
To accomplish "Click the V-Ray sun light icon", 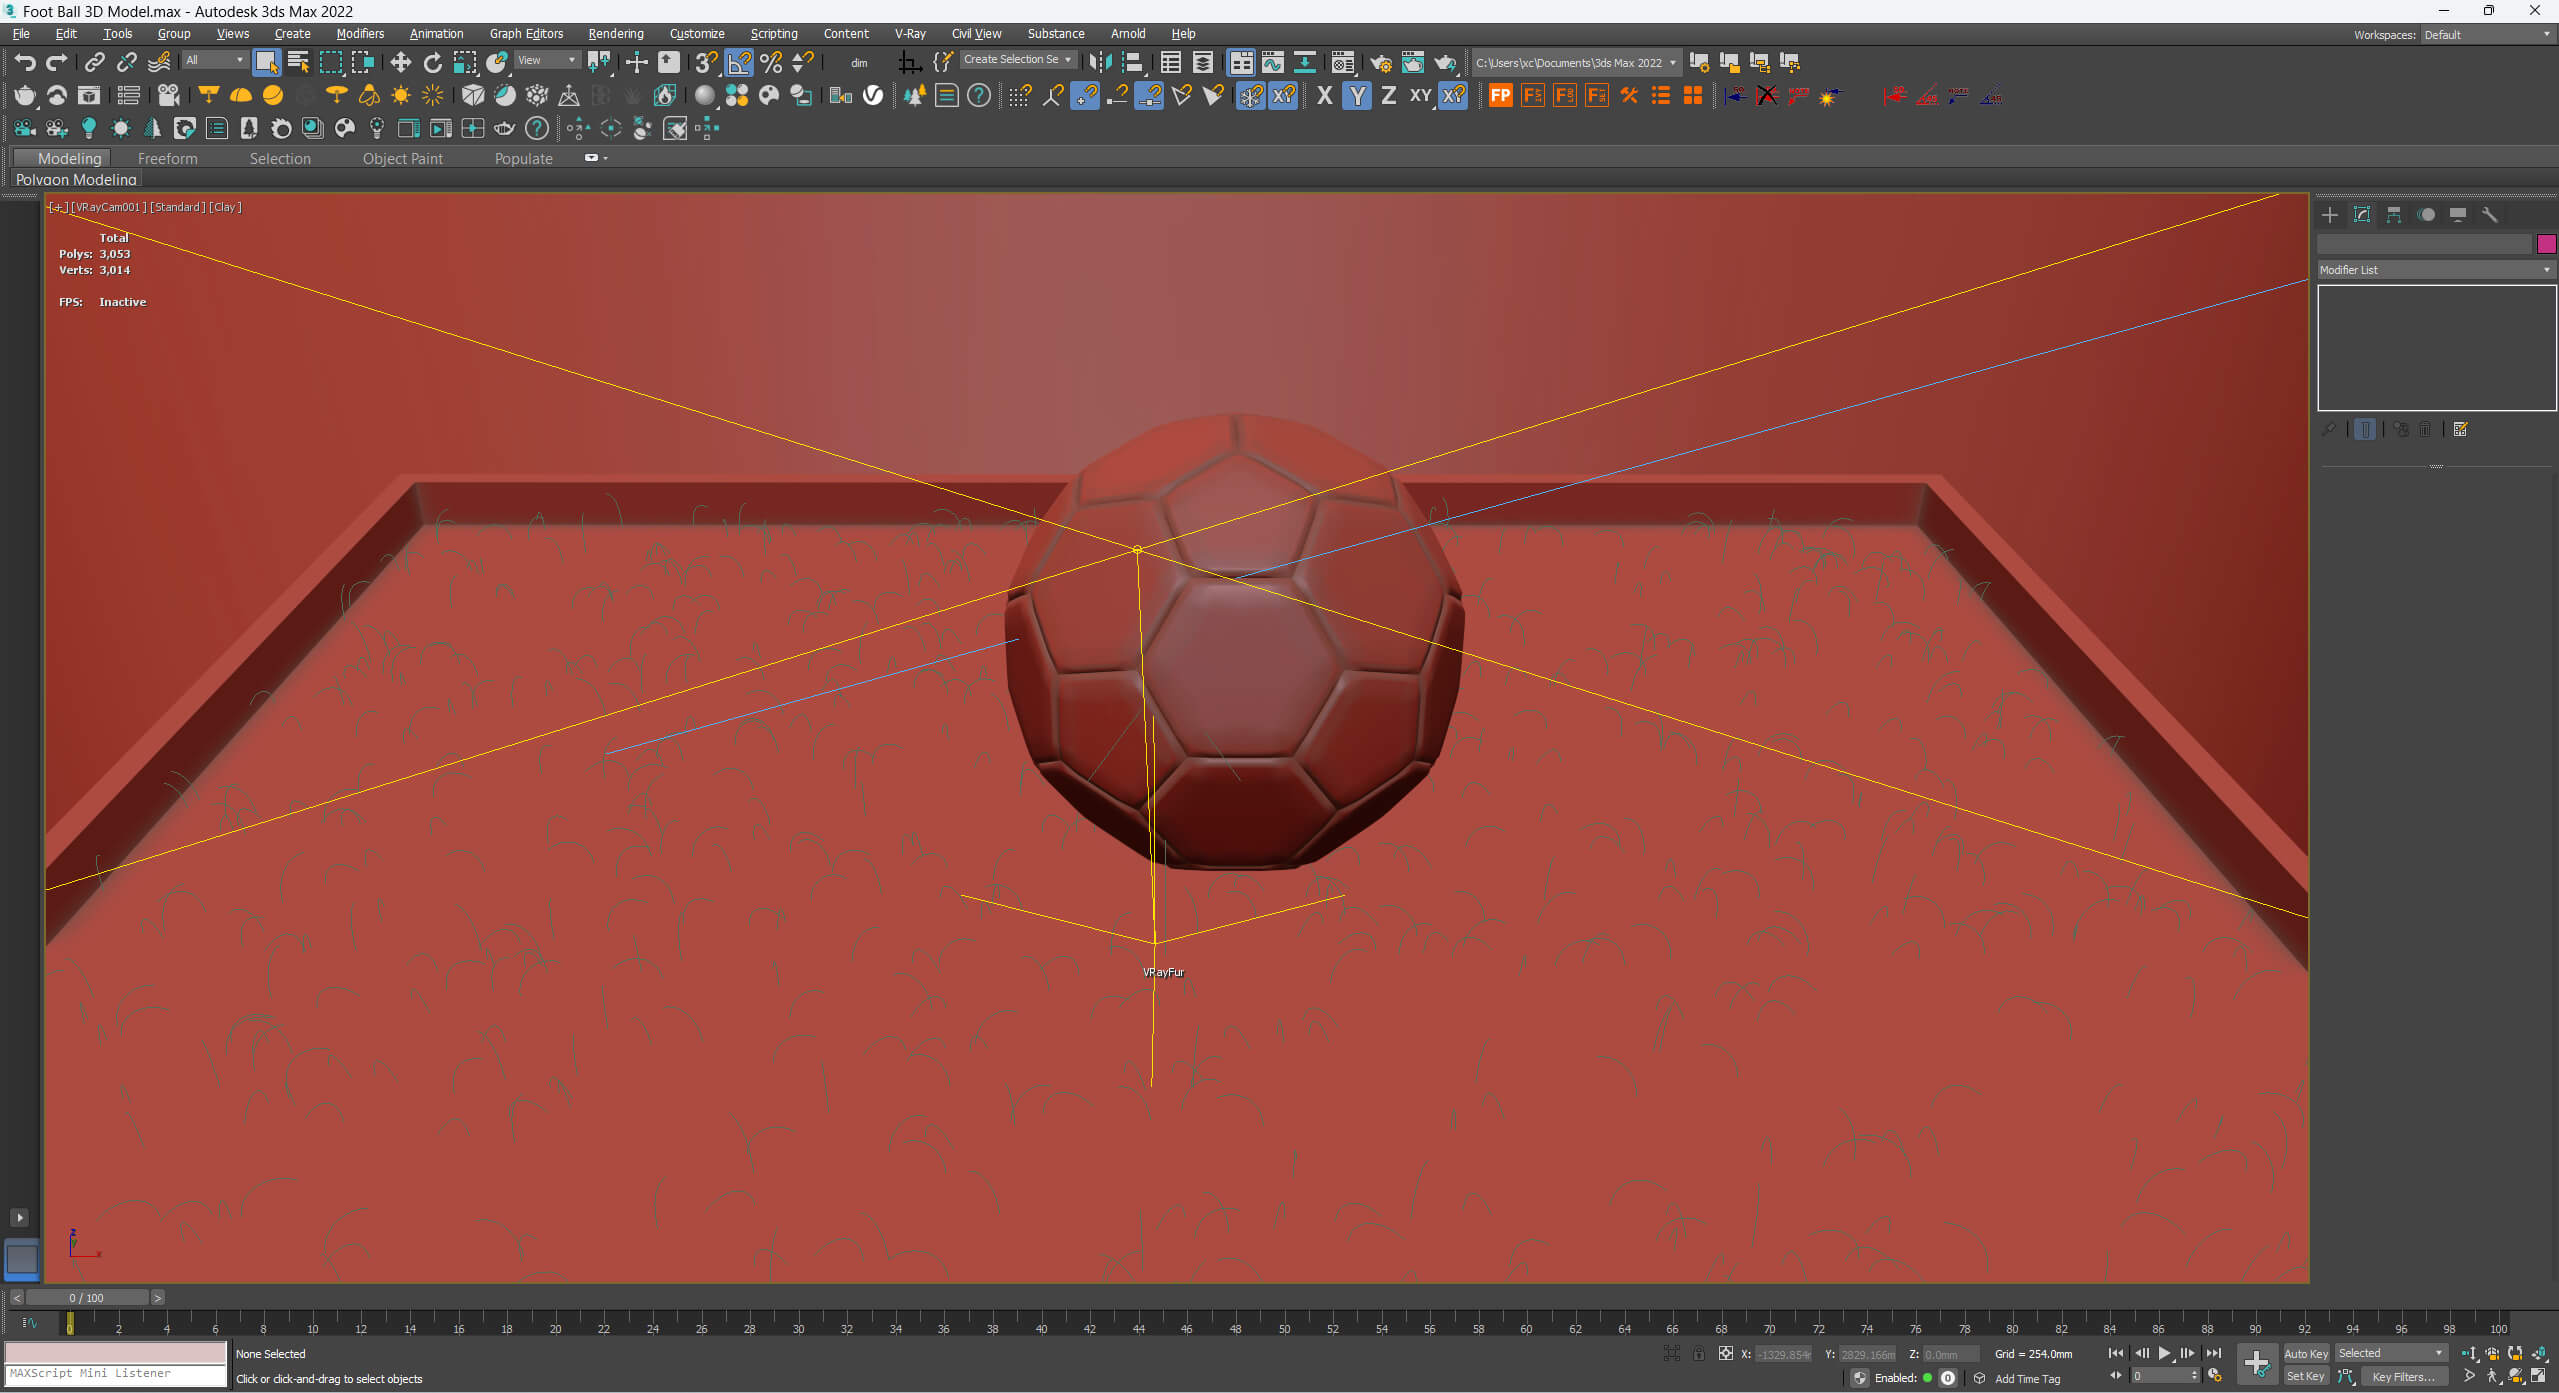I will [x=400, y=95].
